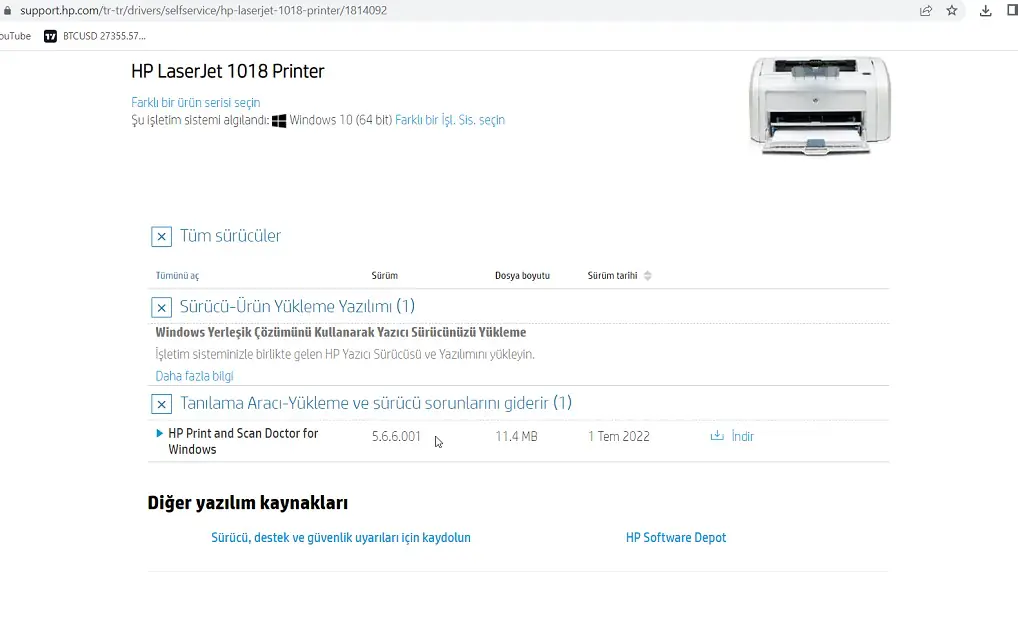The image size is (1018, 619).
Task: Open the HP Software Depot link
Action: click(x=676, y=537)
